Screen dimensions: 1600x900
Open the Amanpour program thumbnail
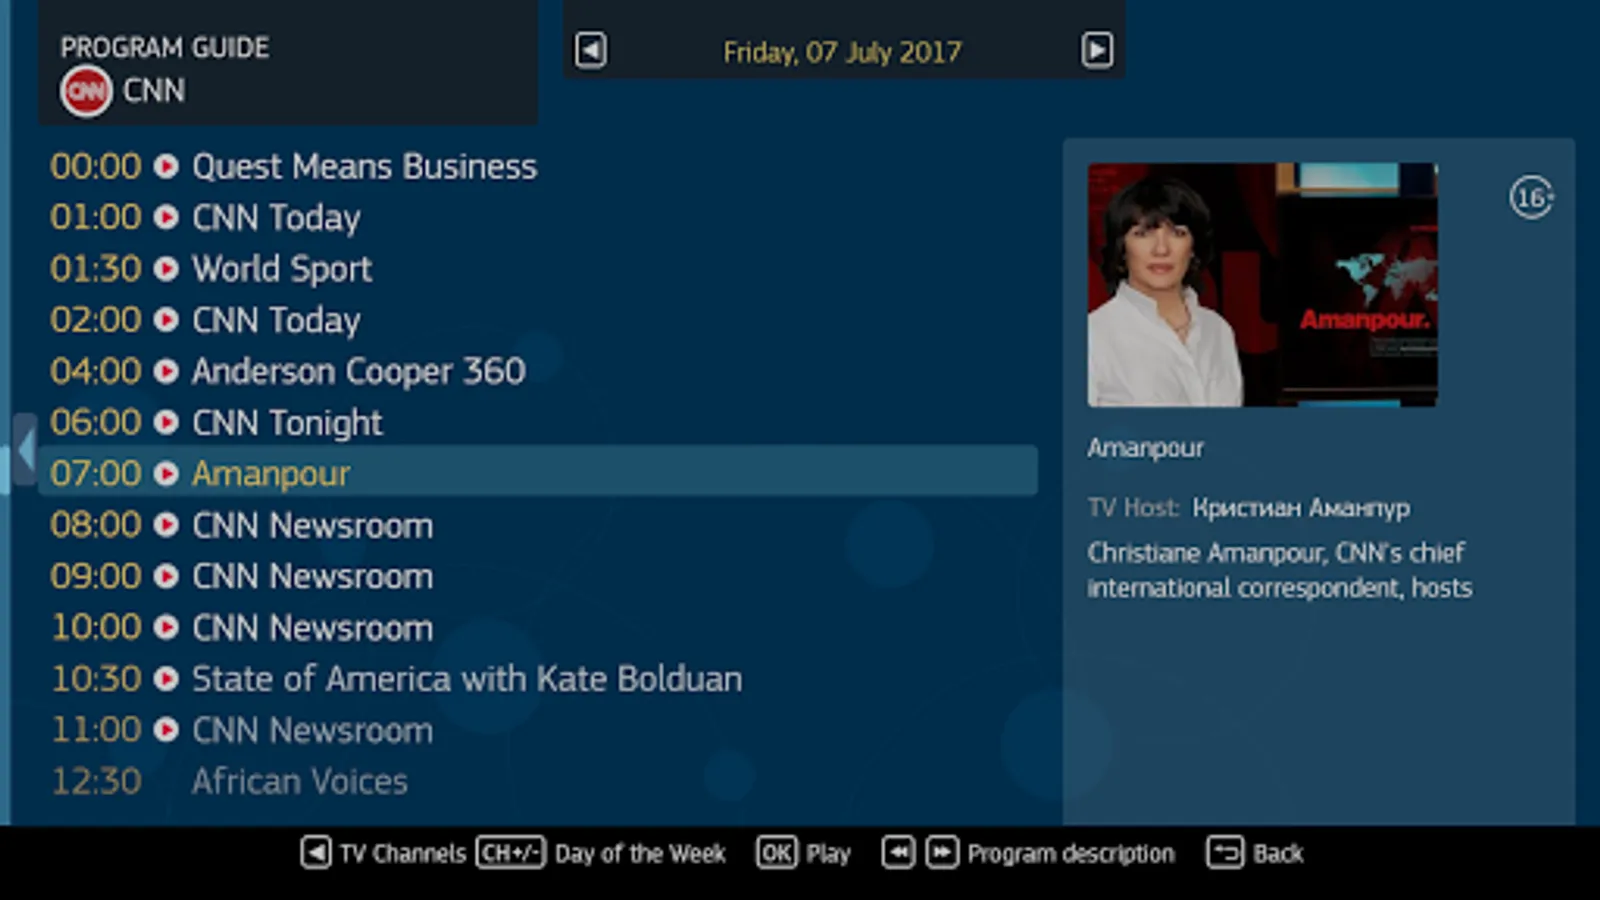tap(1262, 285)
